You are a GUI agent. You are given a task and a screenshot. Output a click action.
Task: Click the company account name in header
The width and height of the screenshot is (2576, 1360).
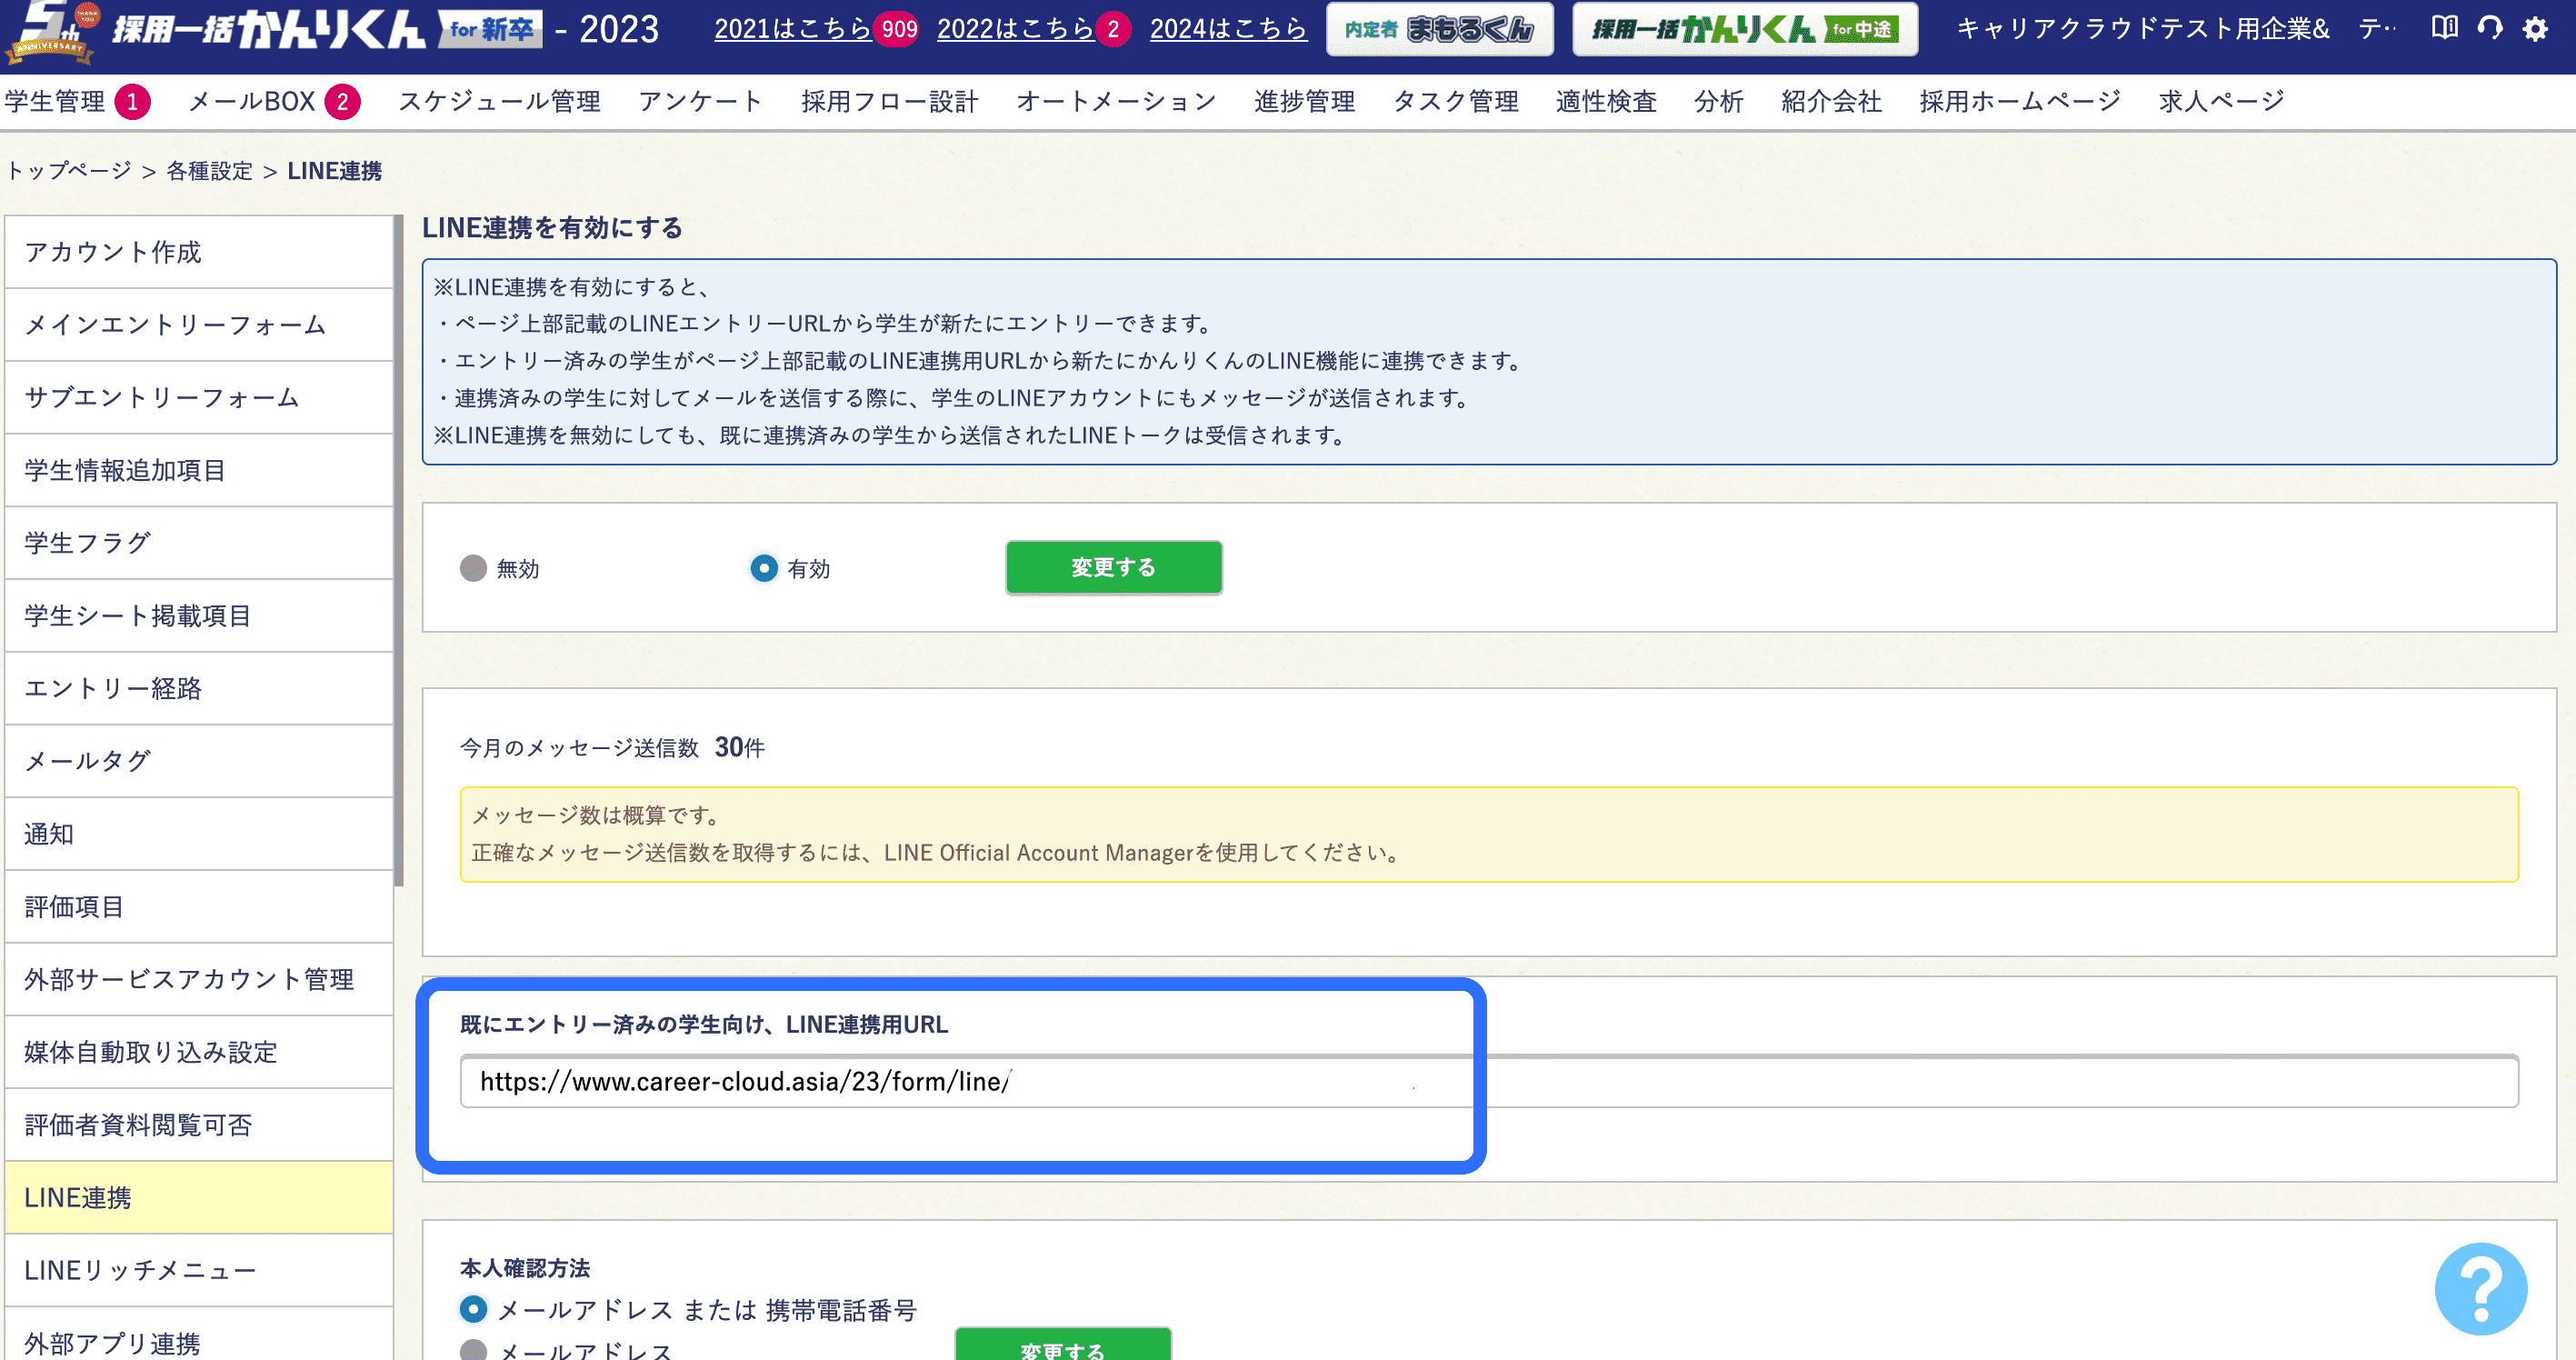[2175, 28]
